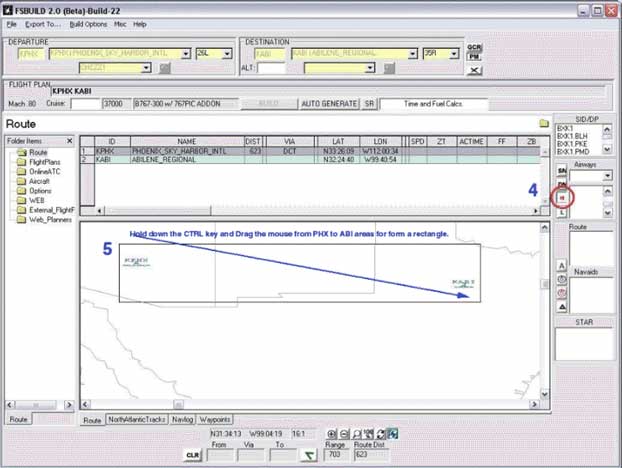
Task: Open the yellow folder icon above SID/DP
Action: pyautogui.click(x=544, y=123)
